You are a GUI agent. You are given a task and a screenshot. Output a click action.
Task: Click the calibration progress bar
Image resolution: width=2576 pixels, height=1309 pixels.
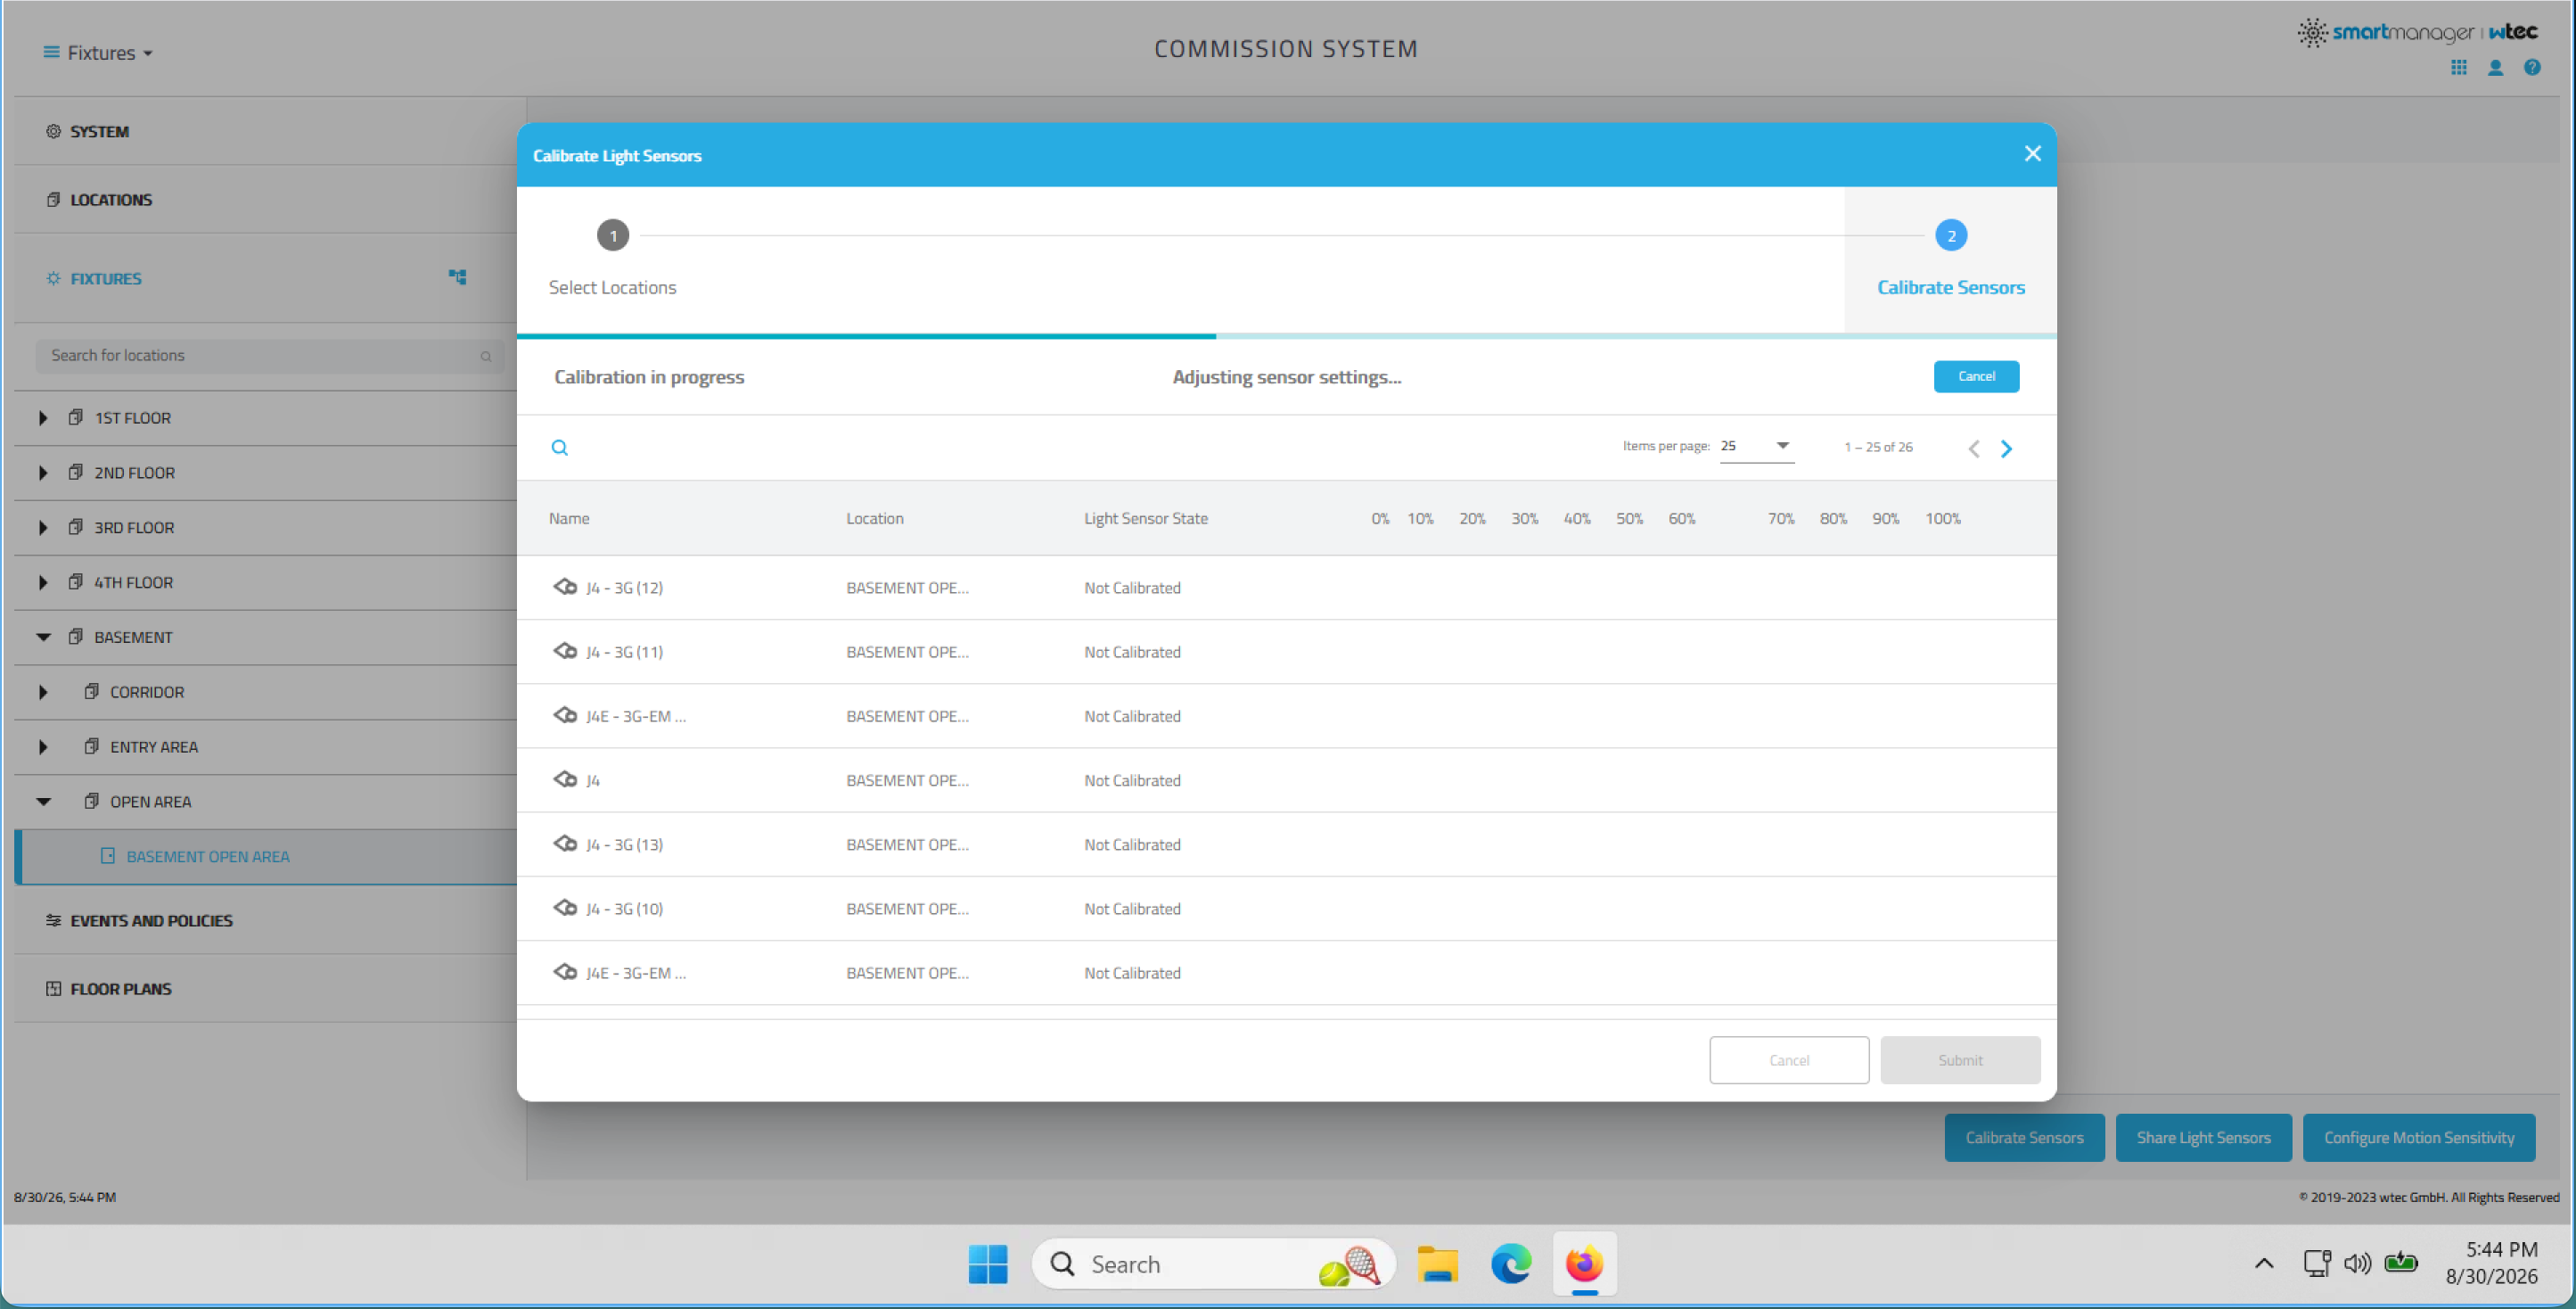pos(1286,336)
